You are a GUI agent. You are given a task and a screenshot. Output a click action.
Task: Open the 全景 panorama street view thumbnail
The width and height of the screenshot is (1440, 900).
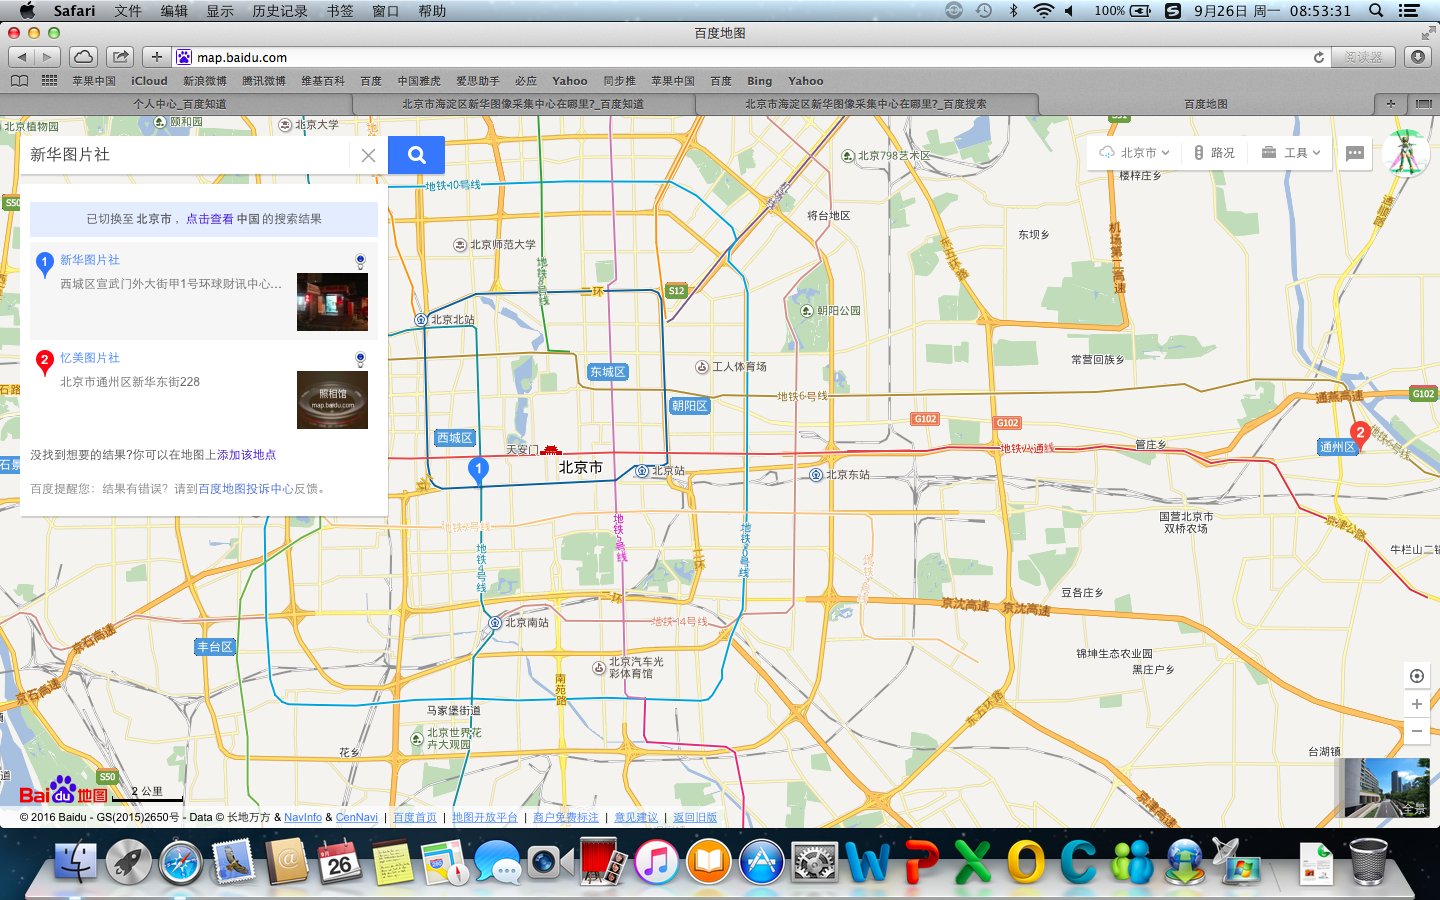pyautogui.click(x=1386, y=788)
